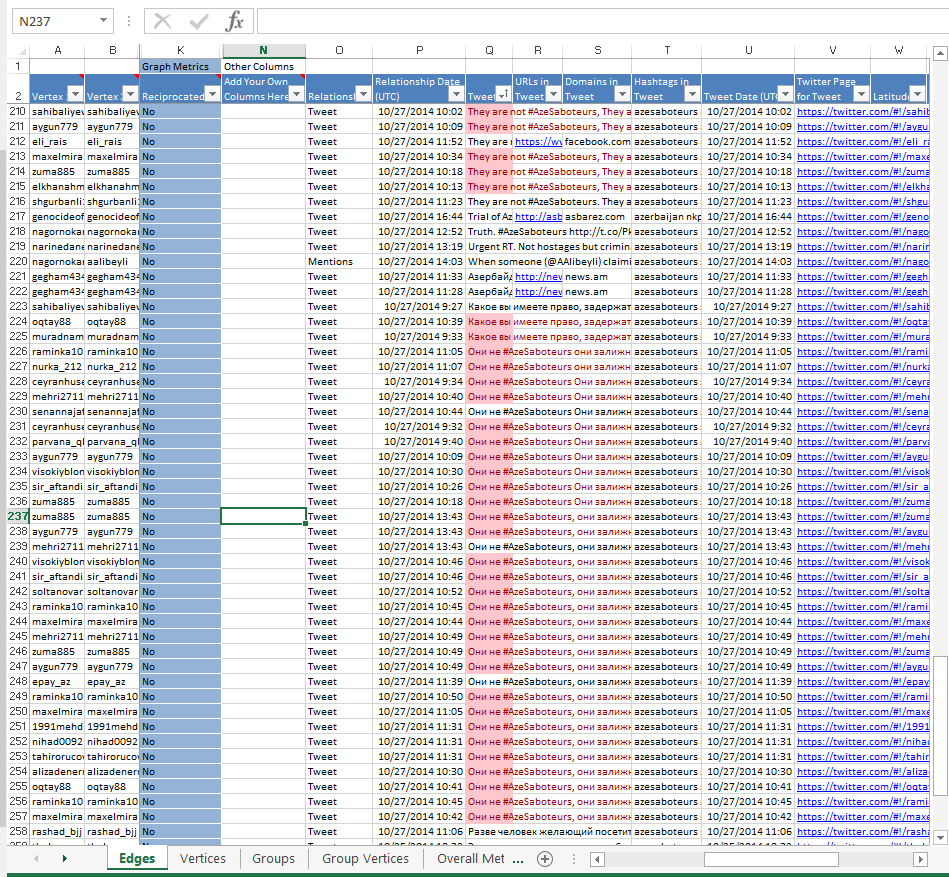The width and height of the screenshot is (949, 877).
Task: Click vertical scrollbar up arrow
Action: click(941, 54)
